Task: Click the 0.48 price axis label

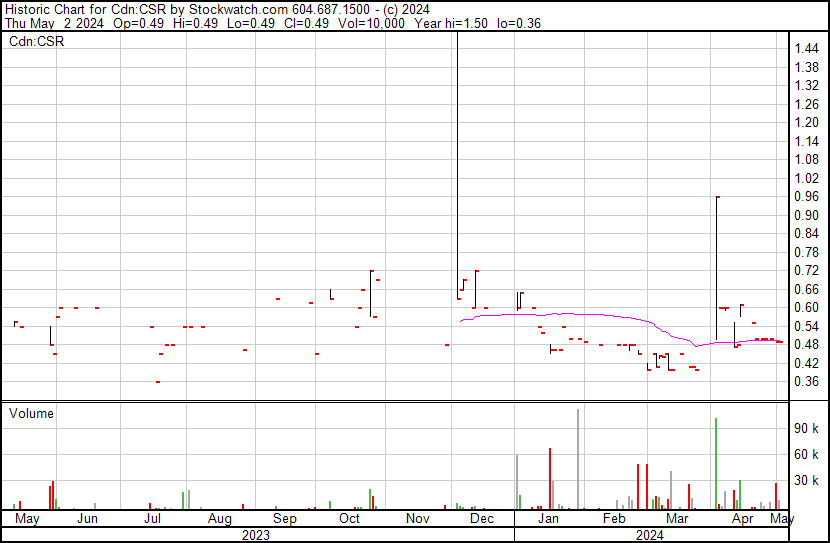Action: tap(807, 345)
